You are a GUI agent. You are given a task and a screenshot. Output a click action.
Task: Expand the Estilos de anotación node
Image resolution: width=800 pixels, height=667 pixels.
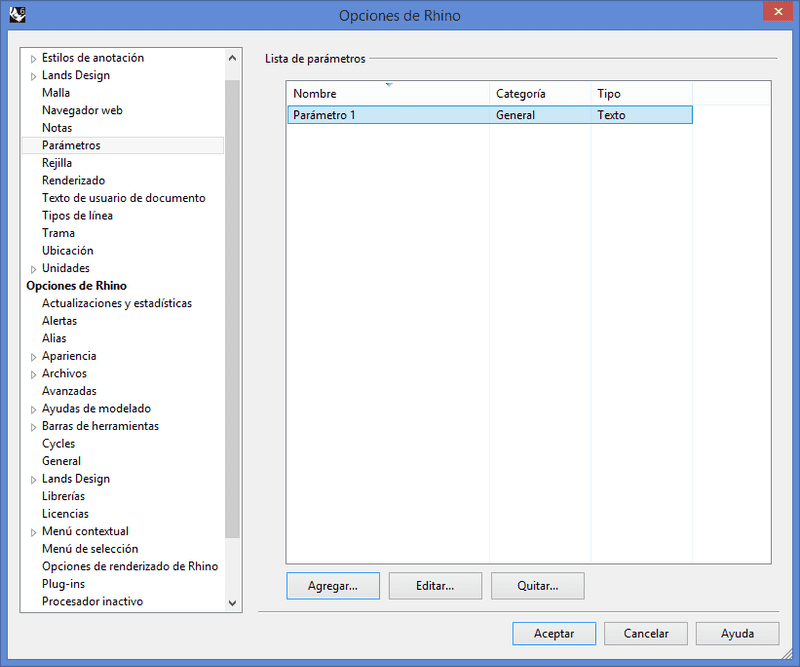[x=33, y=59]
